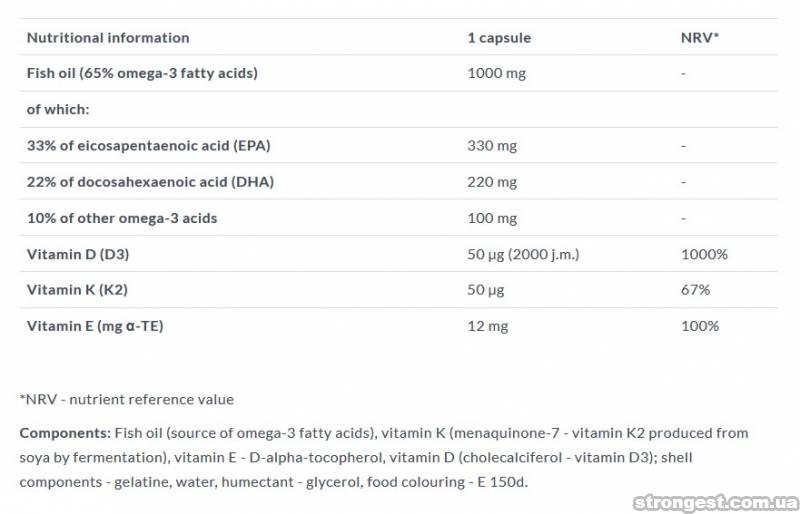
Task: Click the '*NRV - nutrient reference value' footnote
Action: 126,399
